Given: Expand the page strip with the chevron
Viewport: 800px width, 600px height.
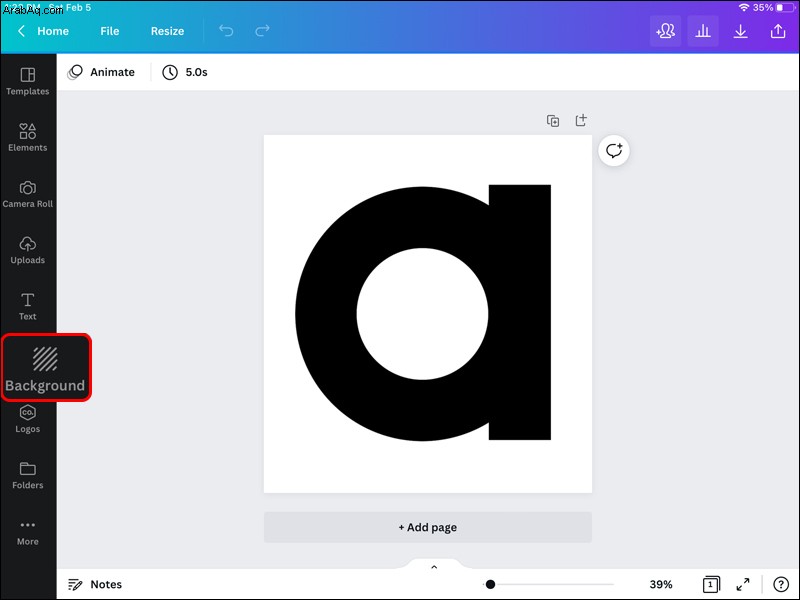Looking at the screenshot, I should point(434,567).
